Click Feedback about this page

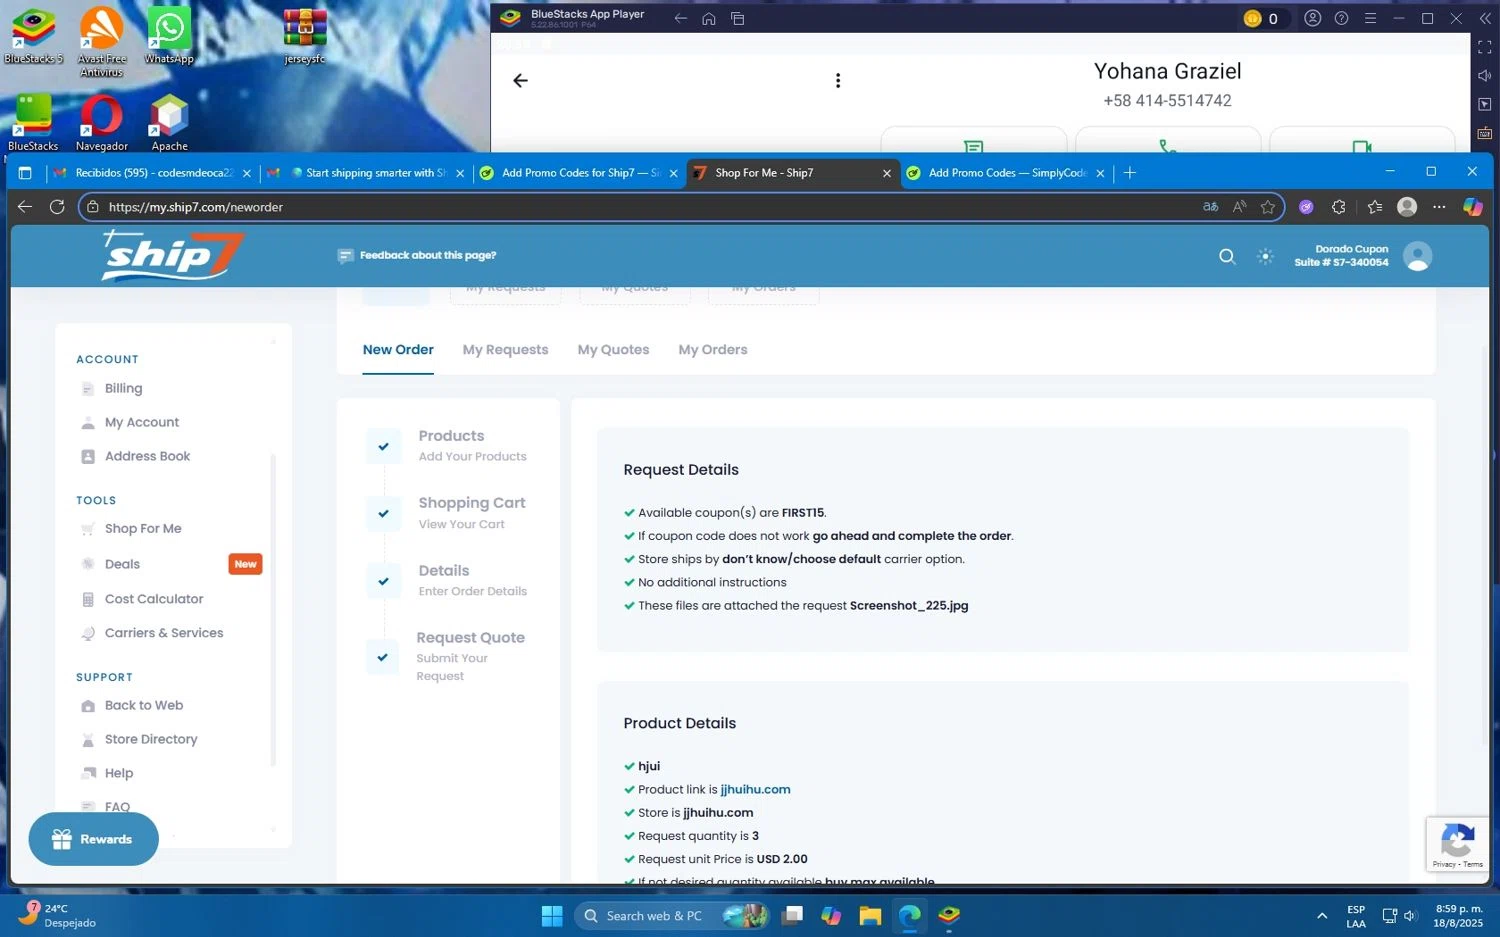click(417, 256)
